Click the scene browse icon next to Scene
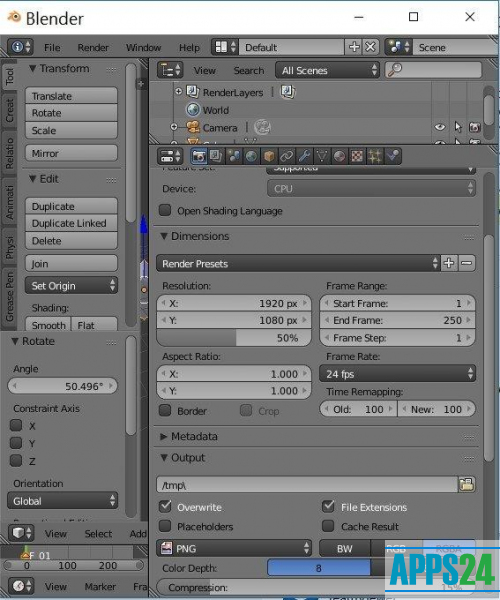This screenshot has height=600, width=500. (x=399, y=47)
